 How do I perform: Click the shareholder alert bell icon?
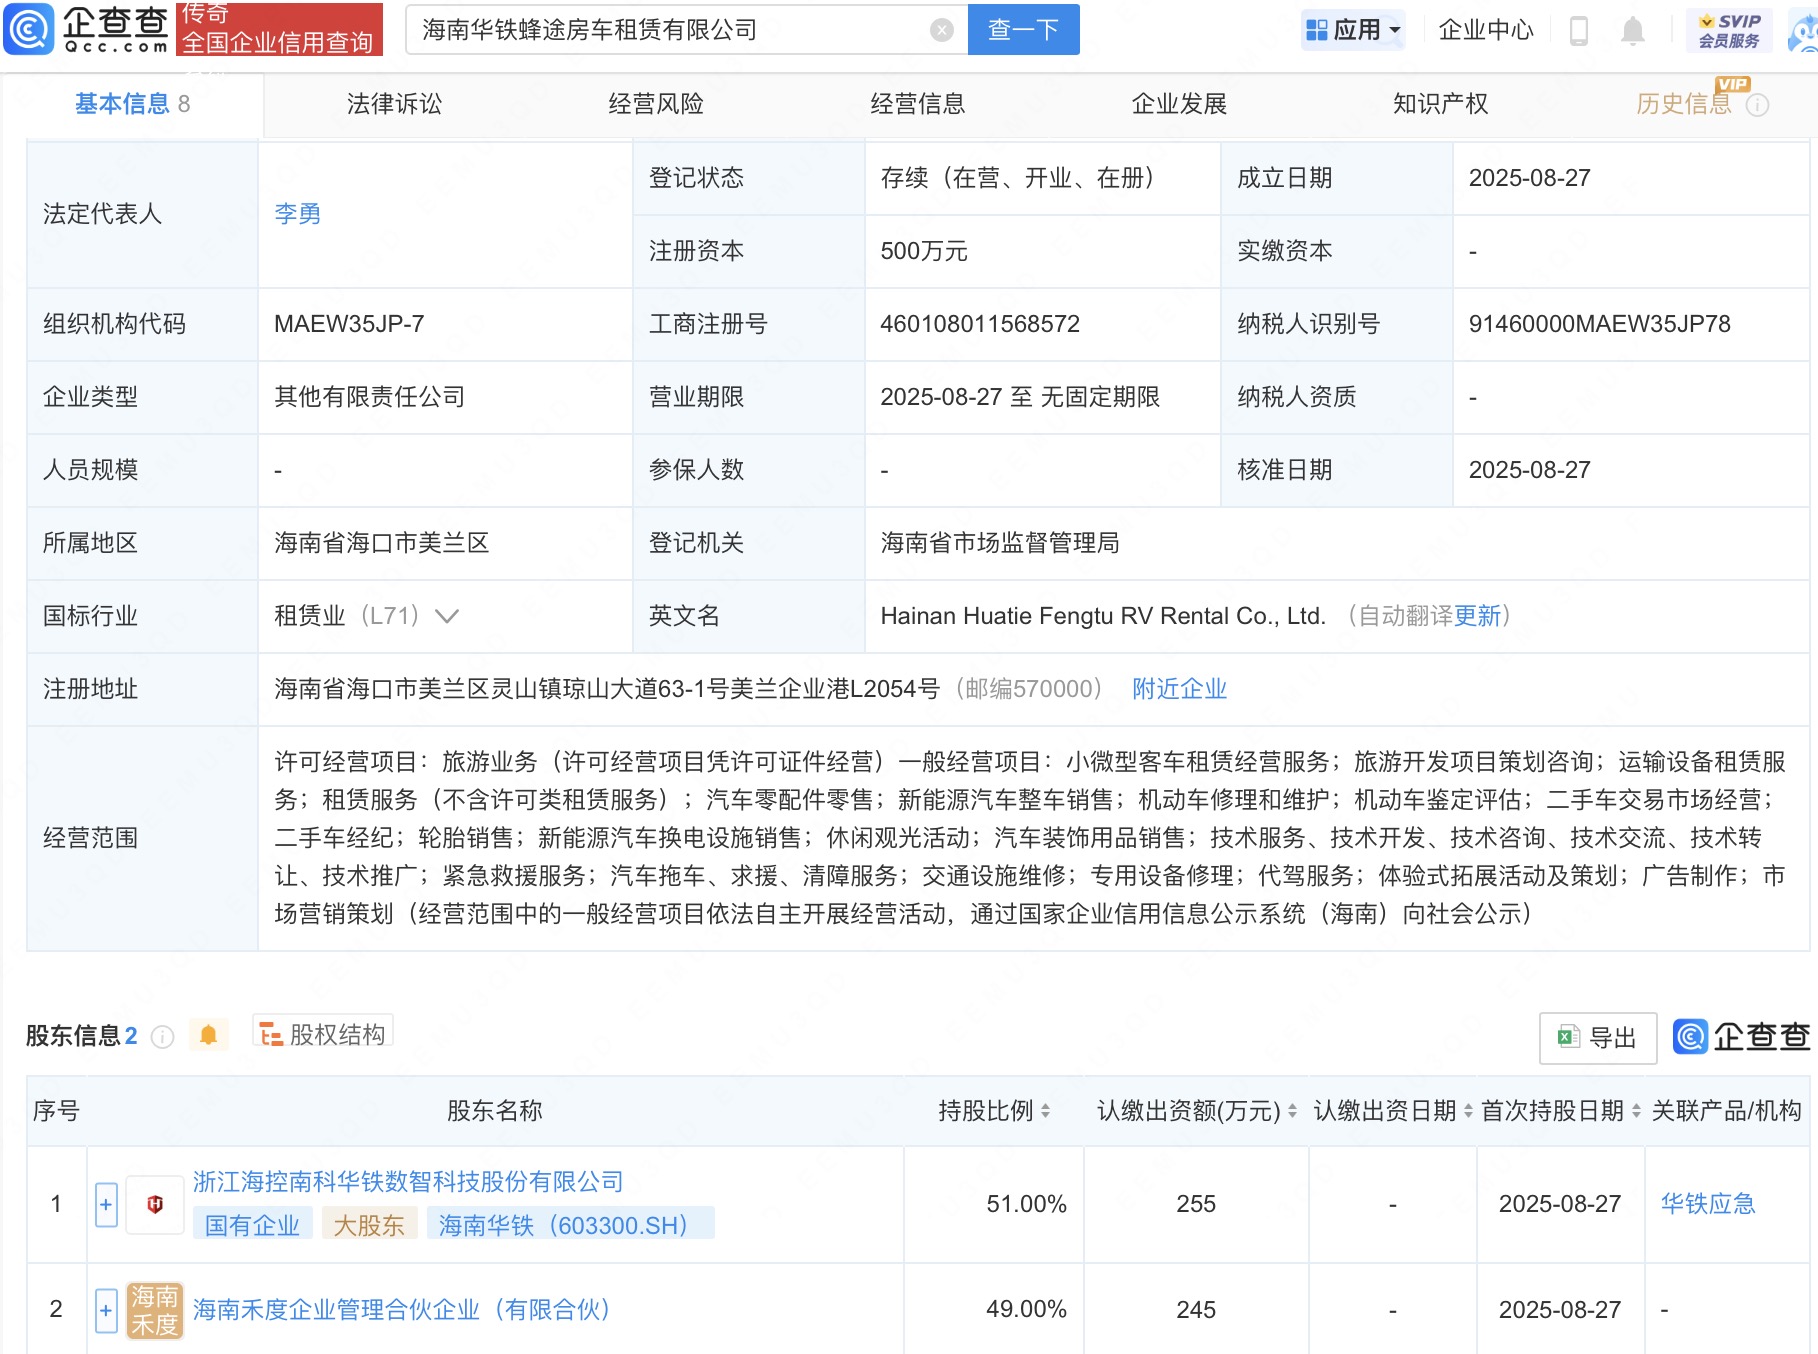click(x=208, y=1035)
